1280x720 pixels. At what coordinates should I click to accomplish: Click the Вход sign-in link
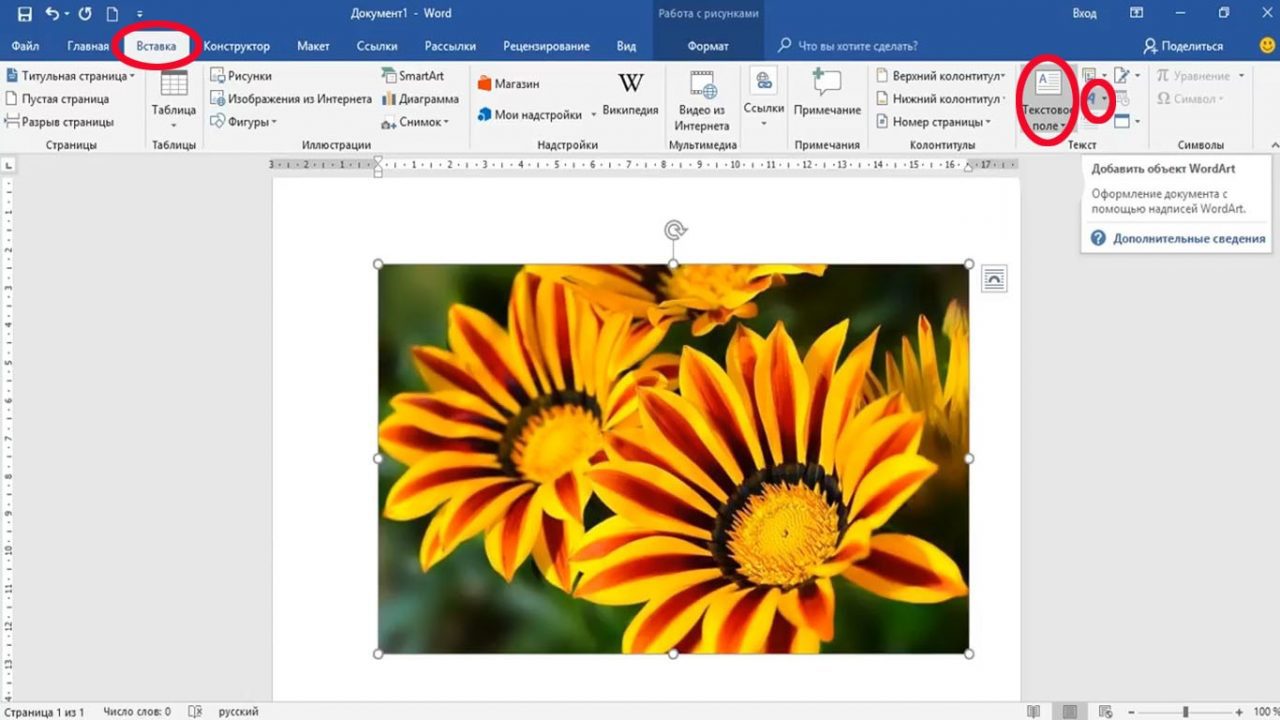[x=1085, y=14]
